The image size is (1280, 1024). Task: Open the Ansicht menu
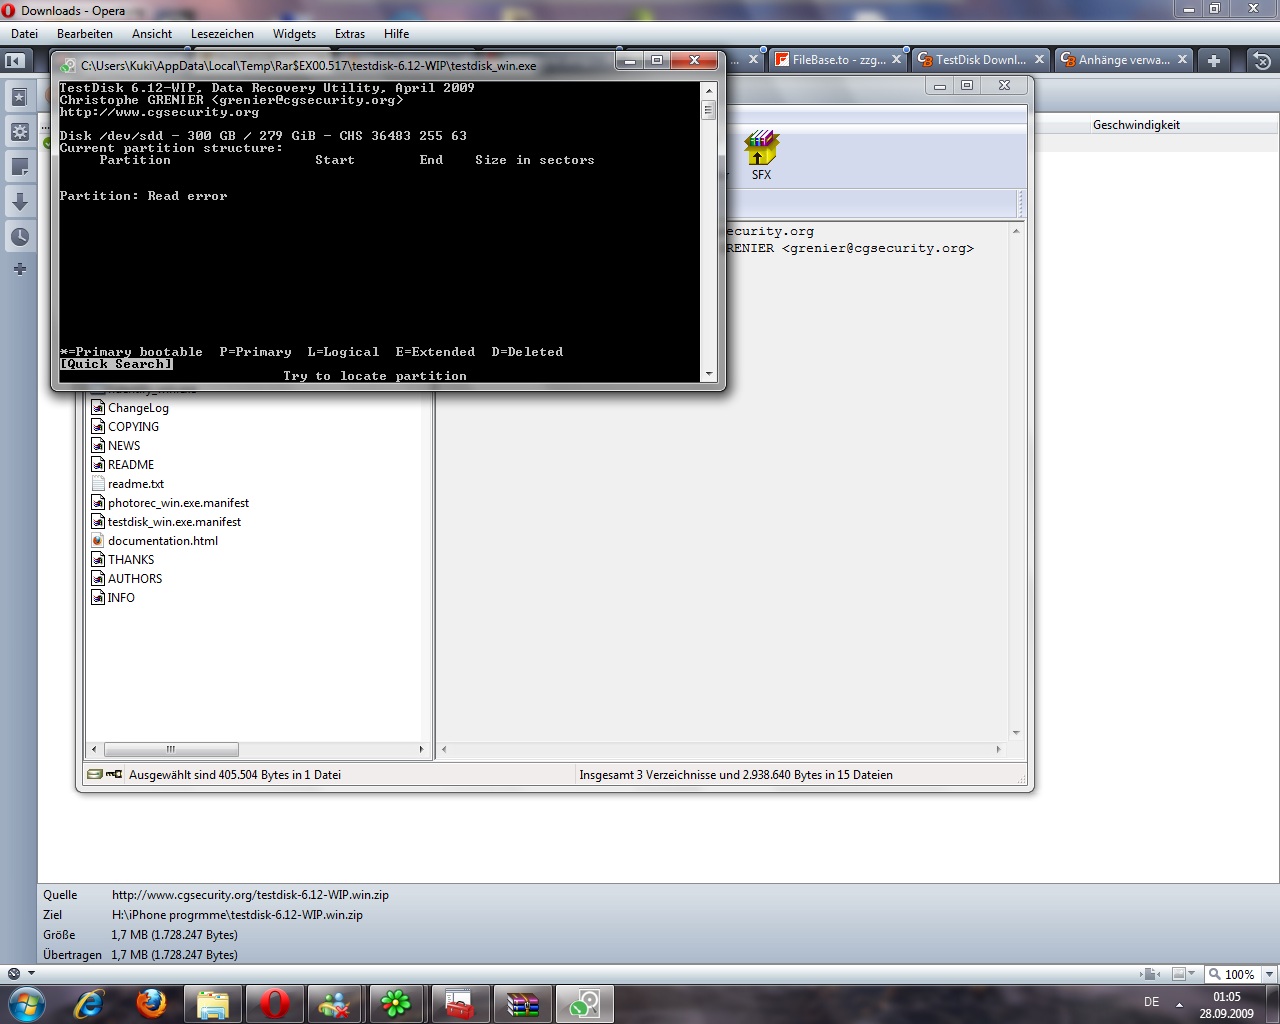[x=152, y=34]
